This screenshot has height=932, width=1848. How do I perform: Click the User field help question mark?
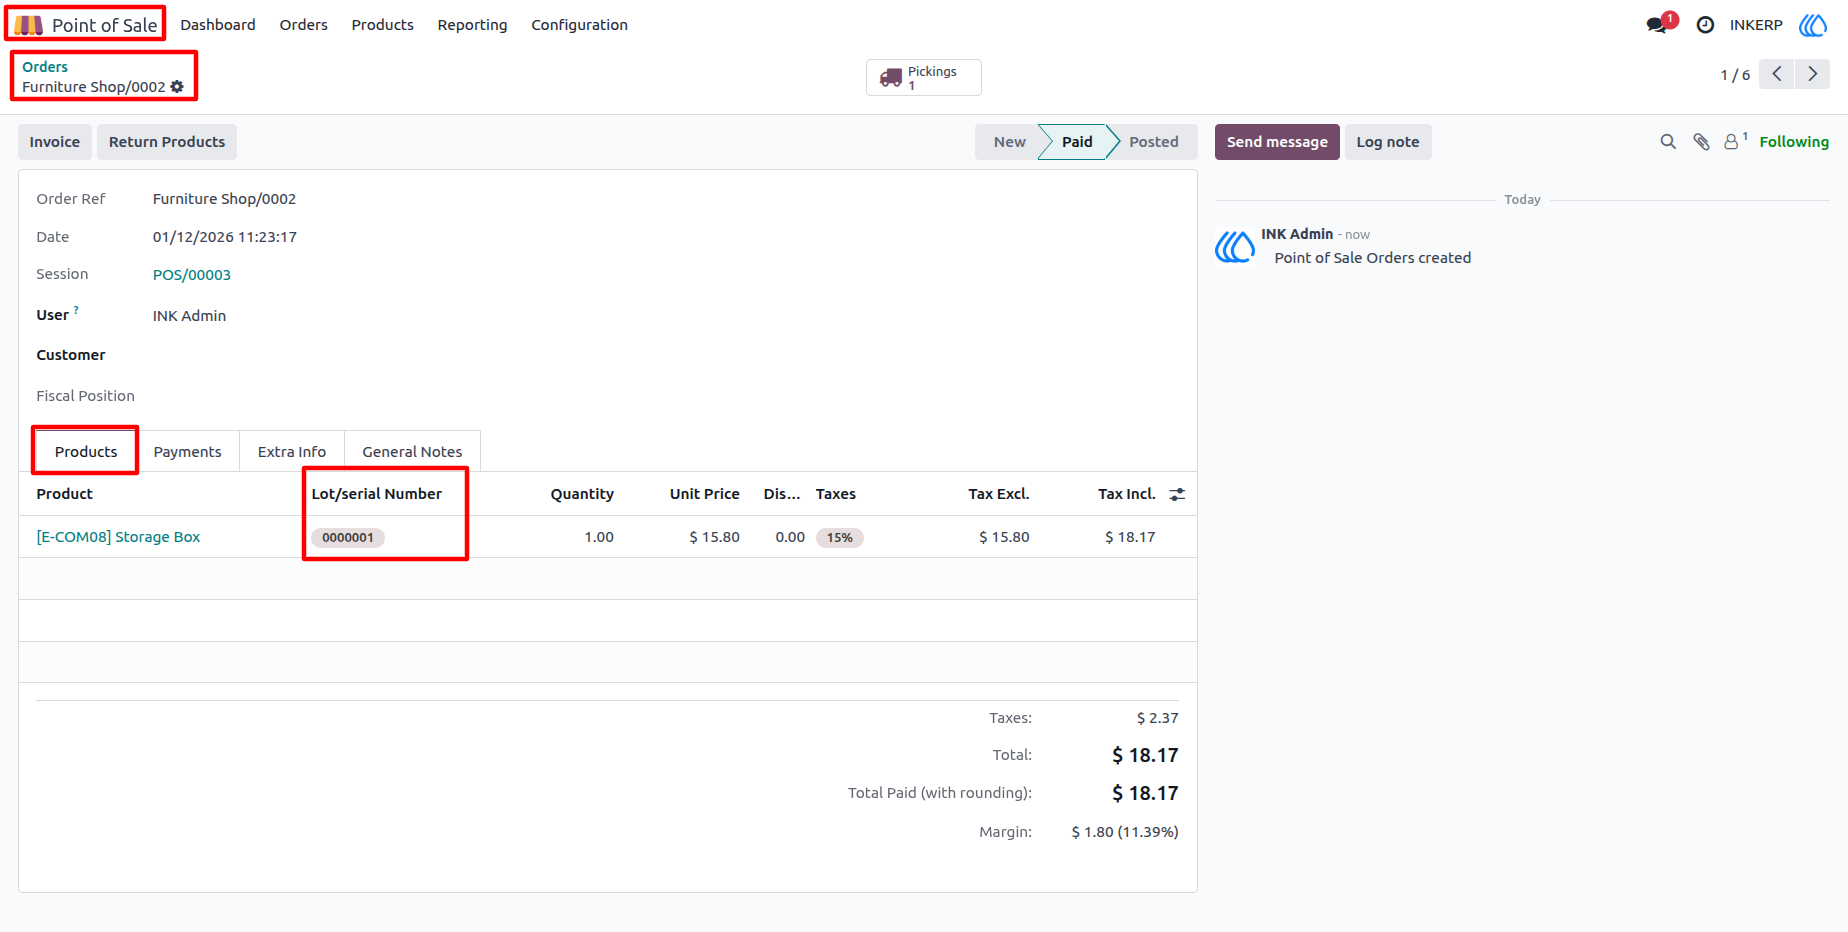(x=76, y=310)
